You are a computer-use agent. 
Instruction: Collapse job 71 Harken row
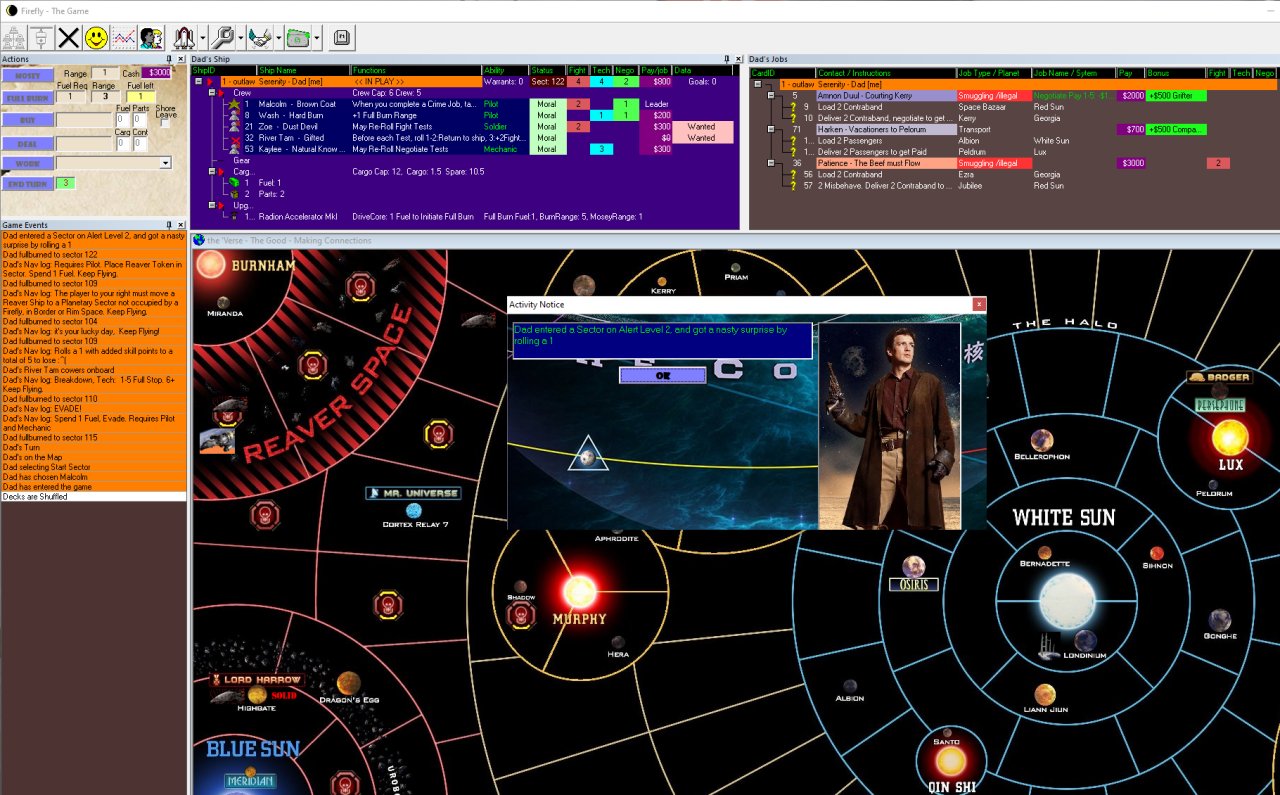[x=771, y=129]
